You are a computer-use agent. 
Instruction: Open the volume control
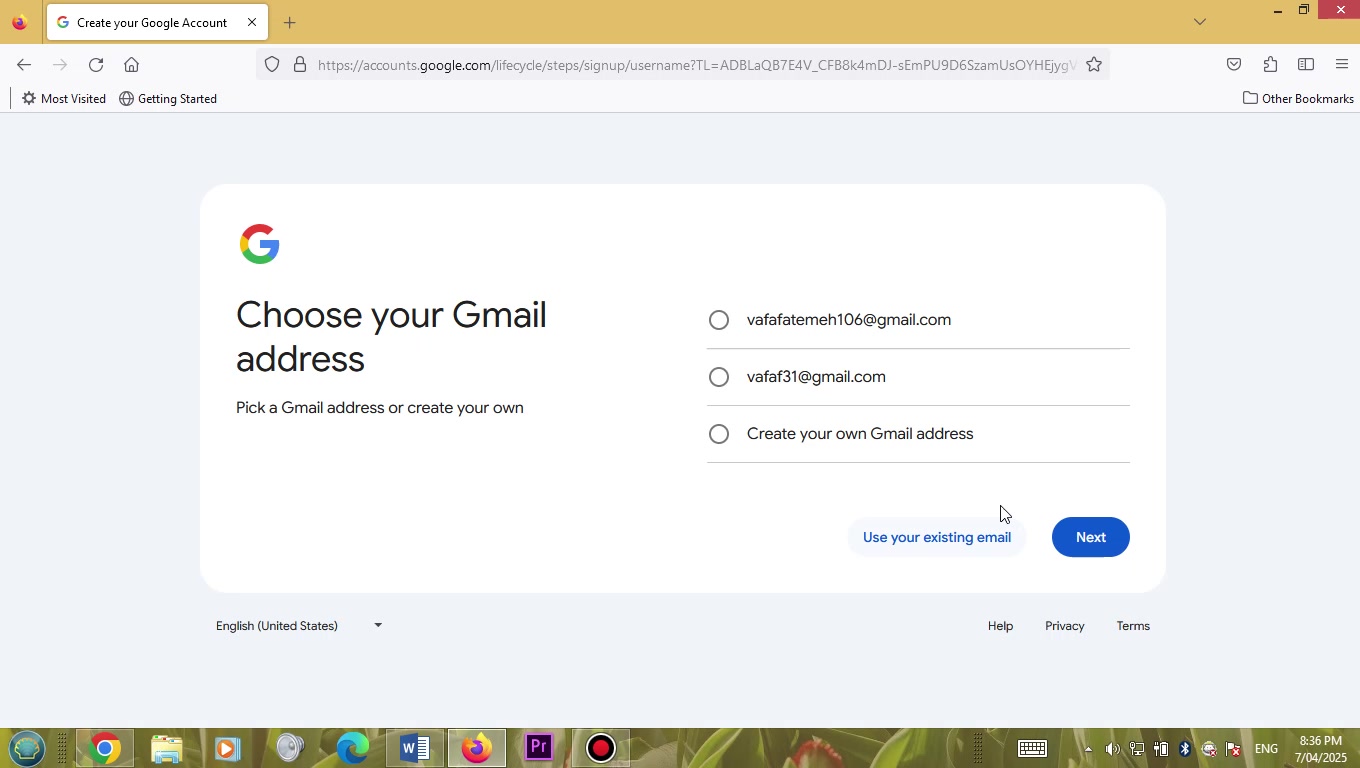pos(1112,749)
